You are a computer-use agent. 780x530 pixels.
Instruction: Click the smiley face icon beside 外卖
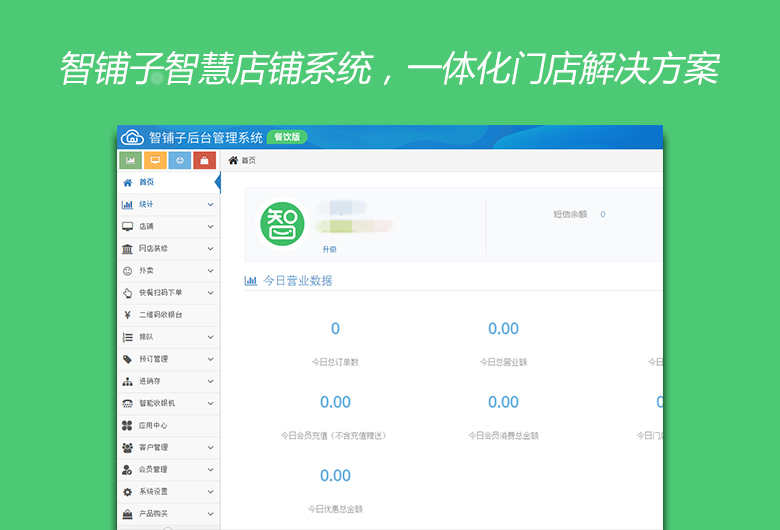pyautogui.click(x=127, y=271)
